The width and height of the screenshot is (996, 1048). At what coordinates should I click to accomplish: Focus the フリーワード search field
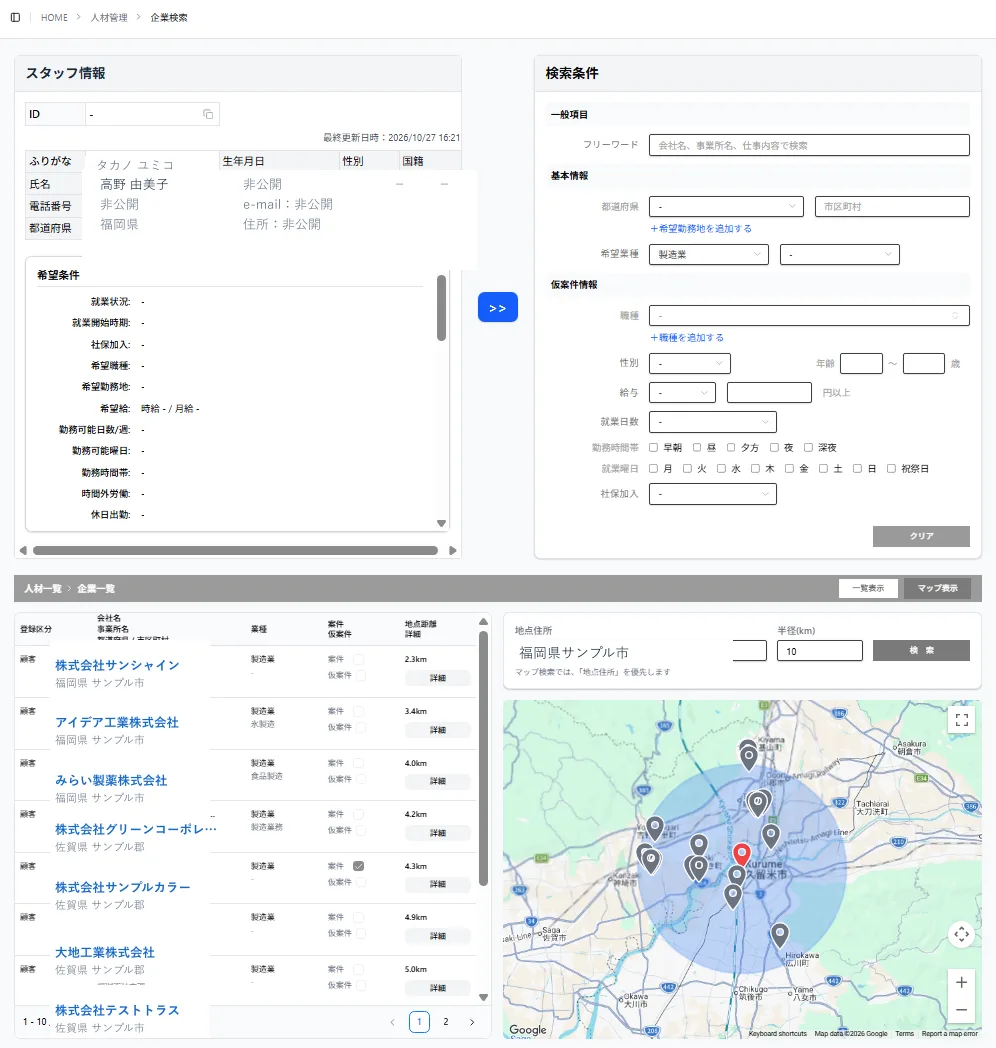coord(809,145)
